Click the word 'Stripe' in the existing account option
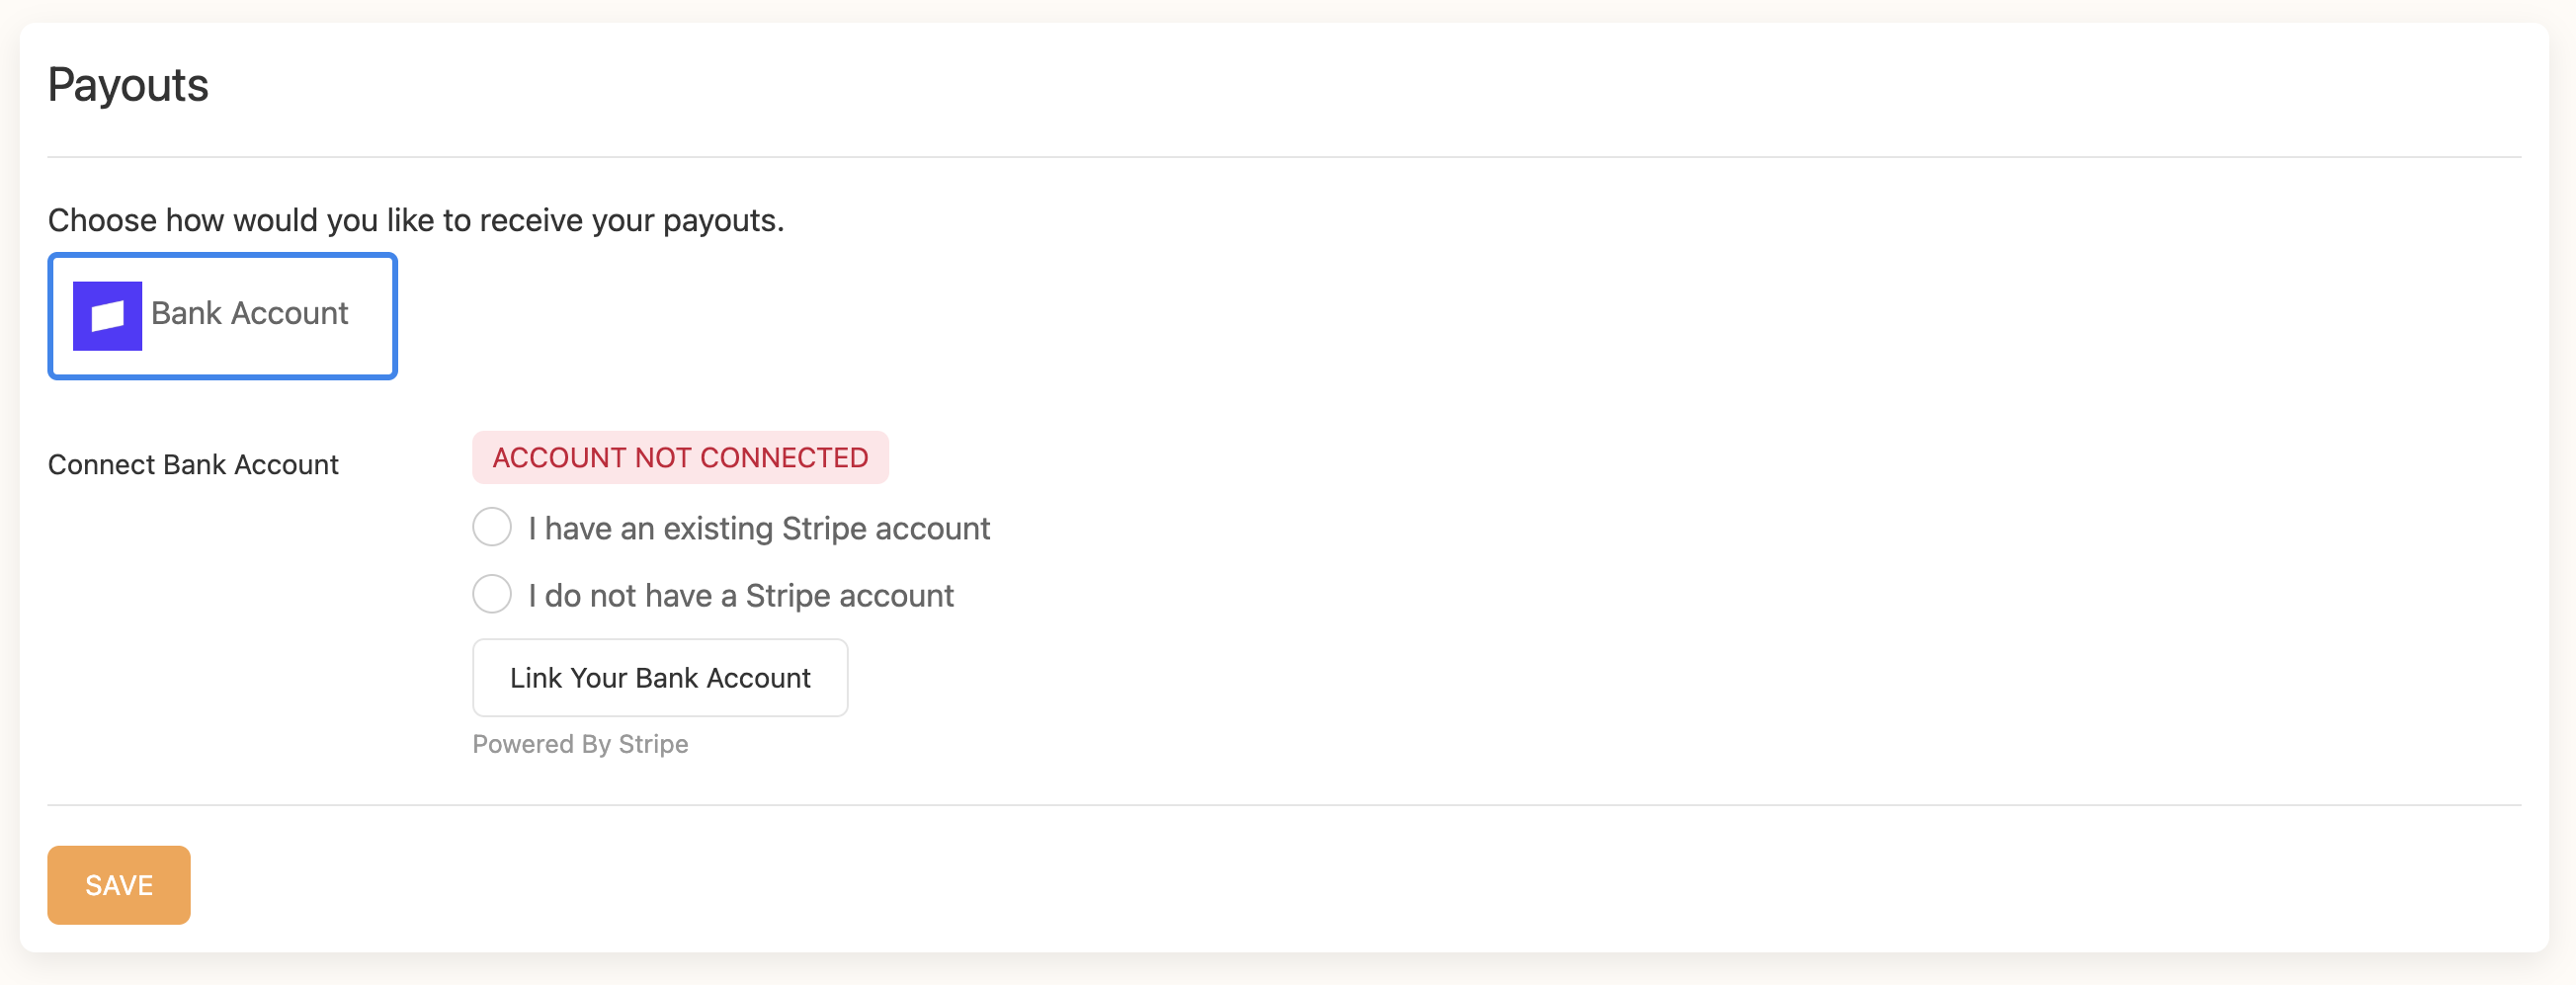2576x985 pixels. pos(824,528)
